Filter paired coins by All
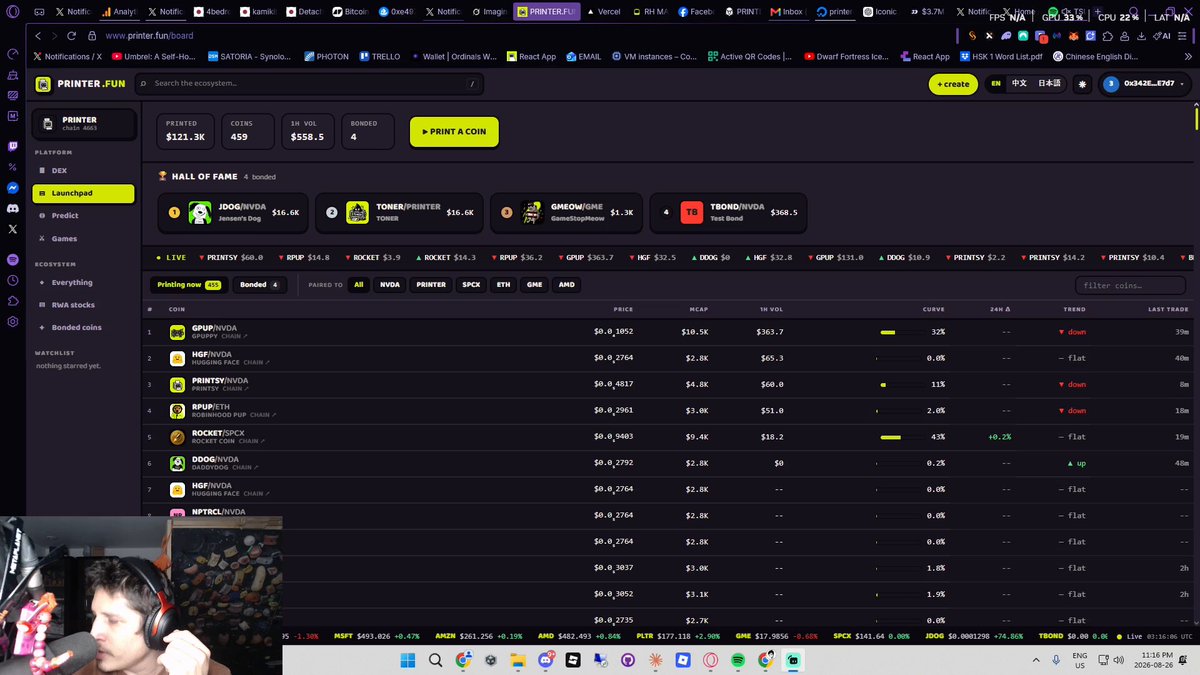The image size is (1200, 675). (358, 285)
